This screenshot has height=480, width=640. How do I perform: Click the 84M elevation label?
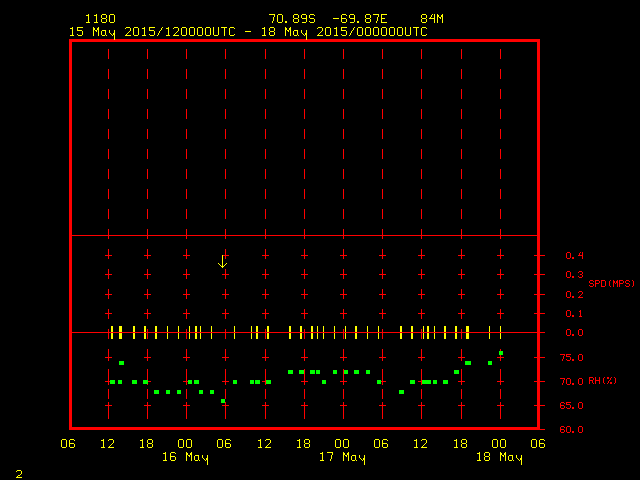[x=432, y=19]
